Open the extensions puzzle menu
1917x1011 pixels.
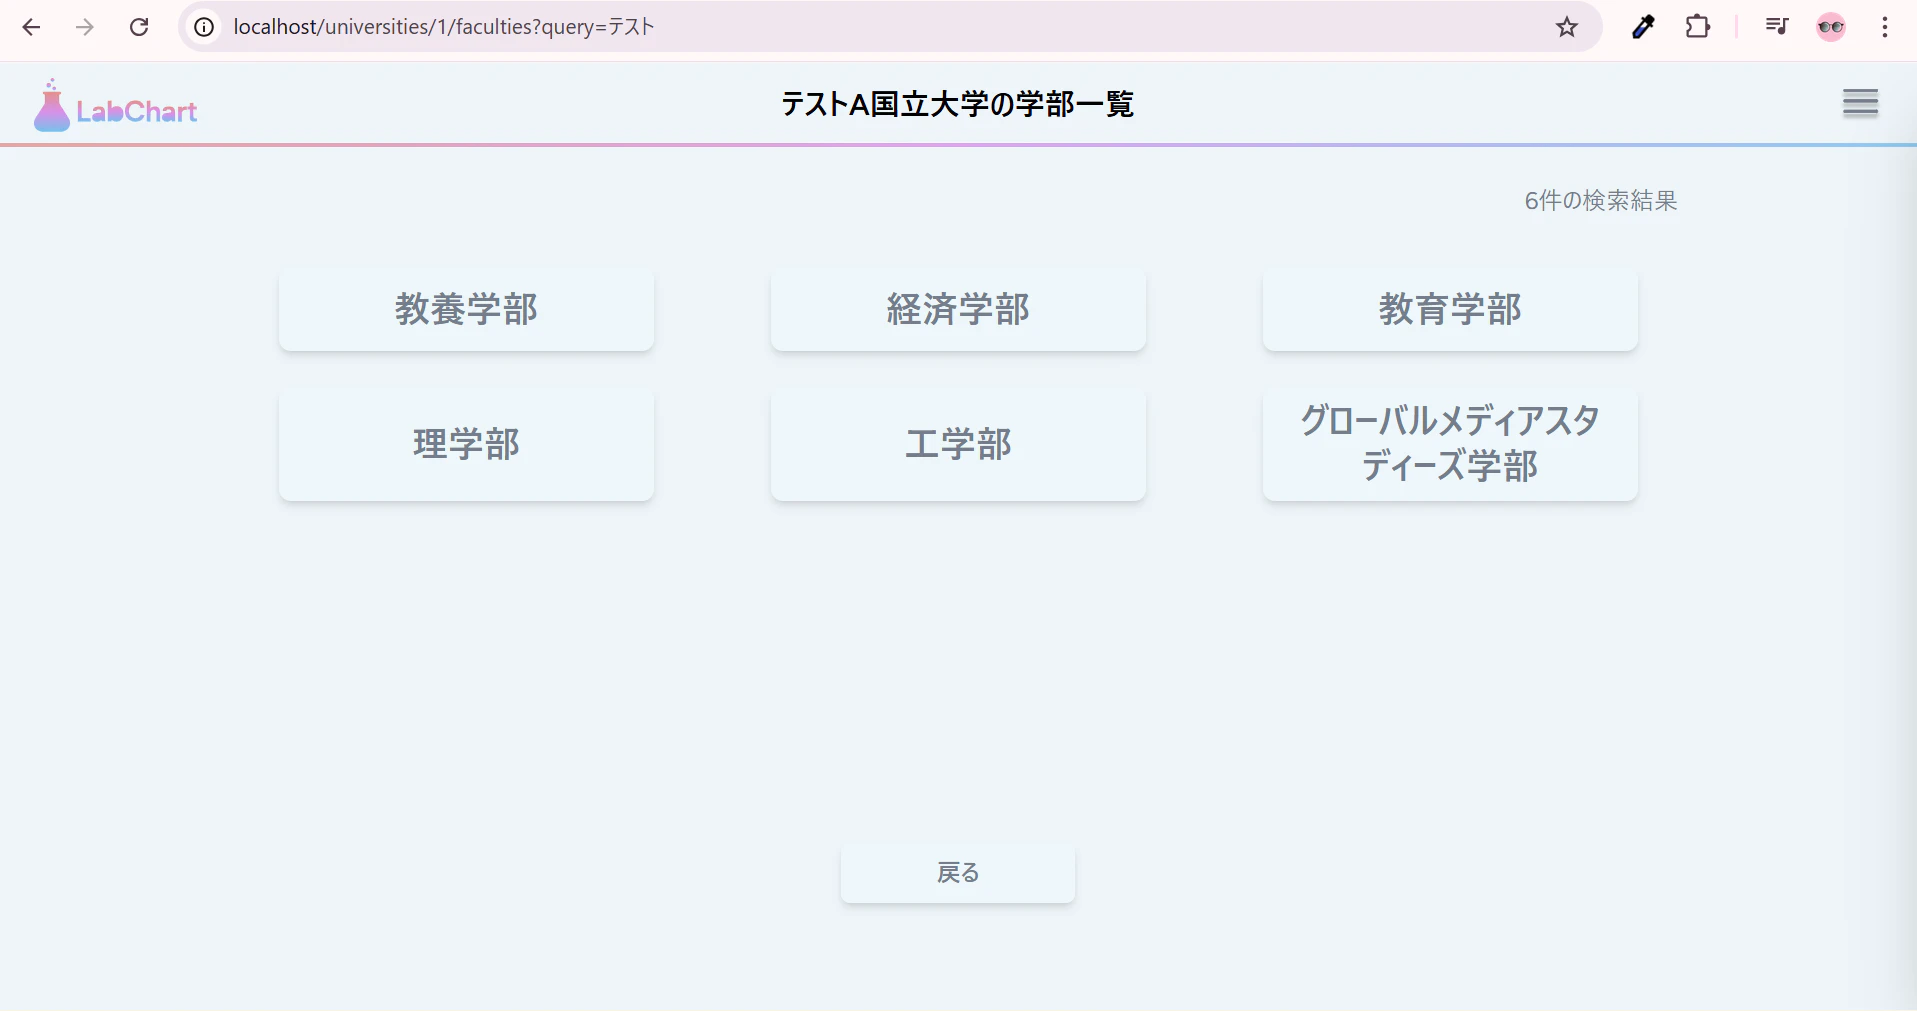point(1698,27)
